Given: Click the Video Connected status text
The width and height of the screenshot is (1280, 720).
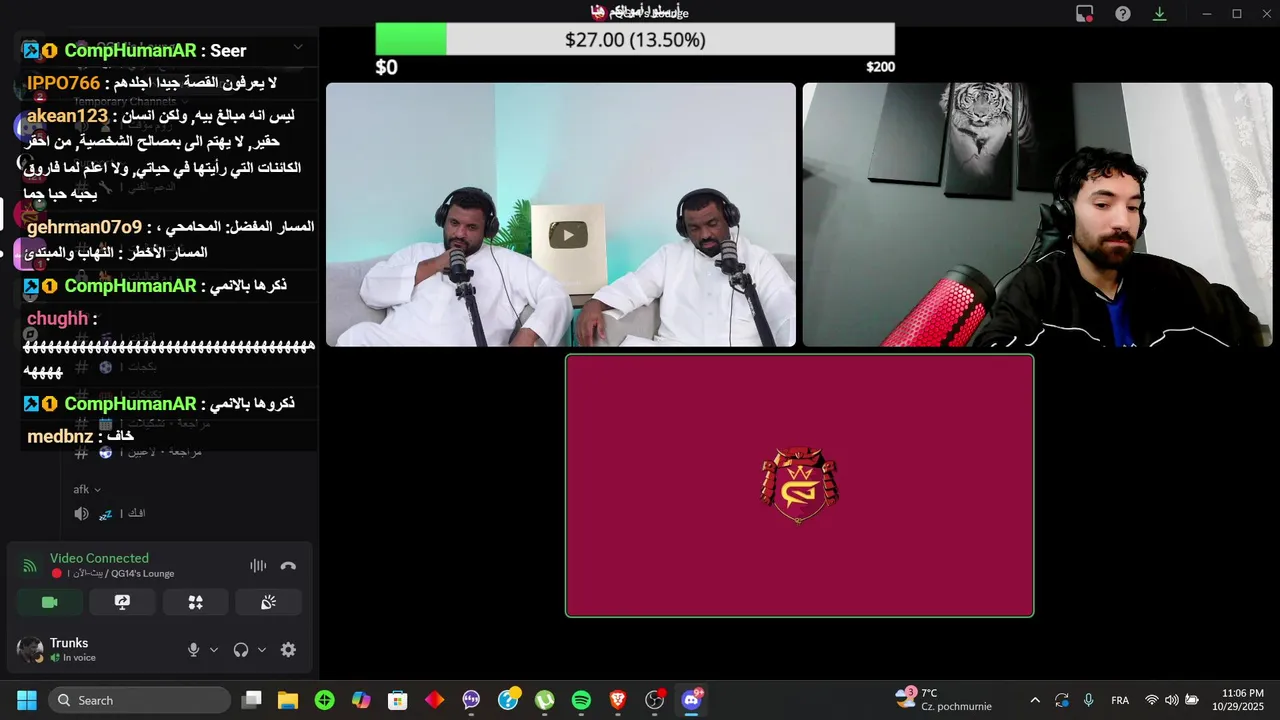Looking at the screenshot, I should pyautogui.click(x=99, y=558).
